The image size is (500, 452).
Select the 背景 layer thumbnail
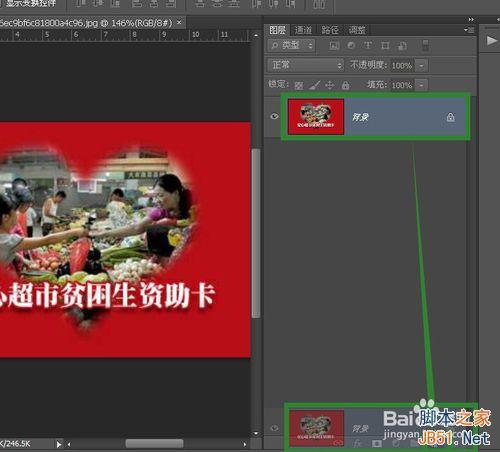point(316,117)
